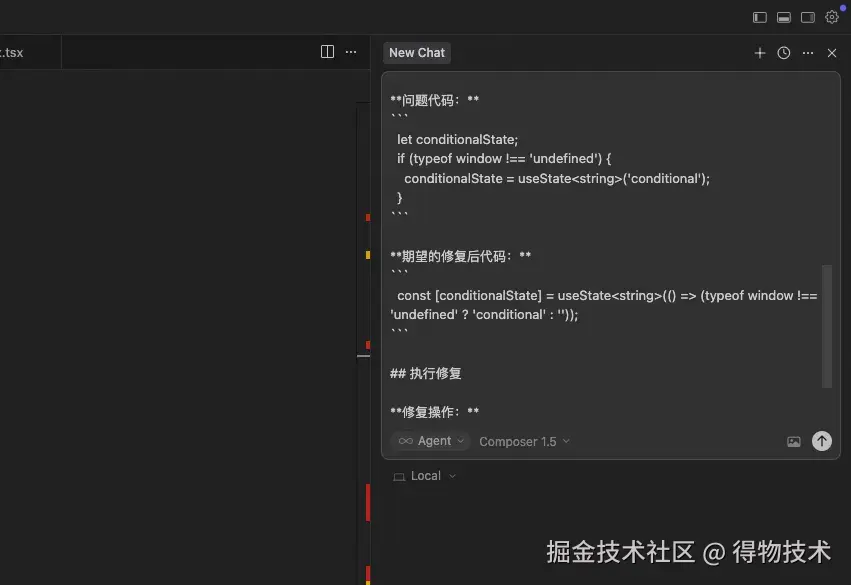Open settings via the gear icon
Viewport: 851px width, 585px height.
point(831,17)
